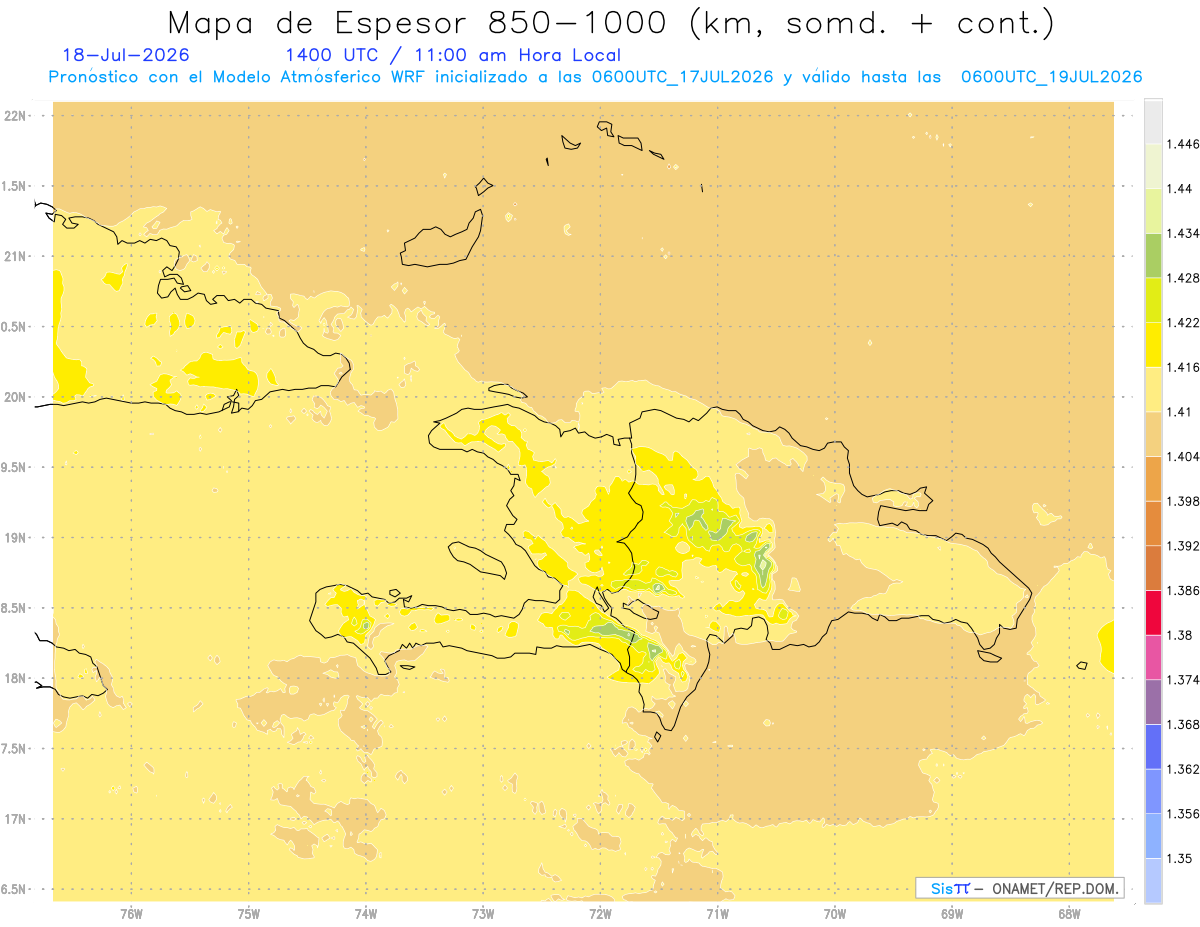Image resolution: width=1200 pixels, height=927 pixels.
Task: Click the colorbar value '1.368'
Action: [1183, 724]
